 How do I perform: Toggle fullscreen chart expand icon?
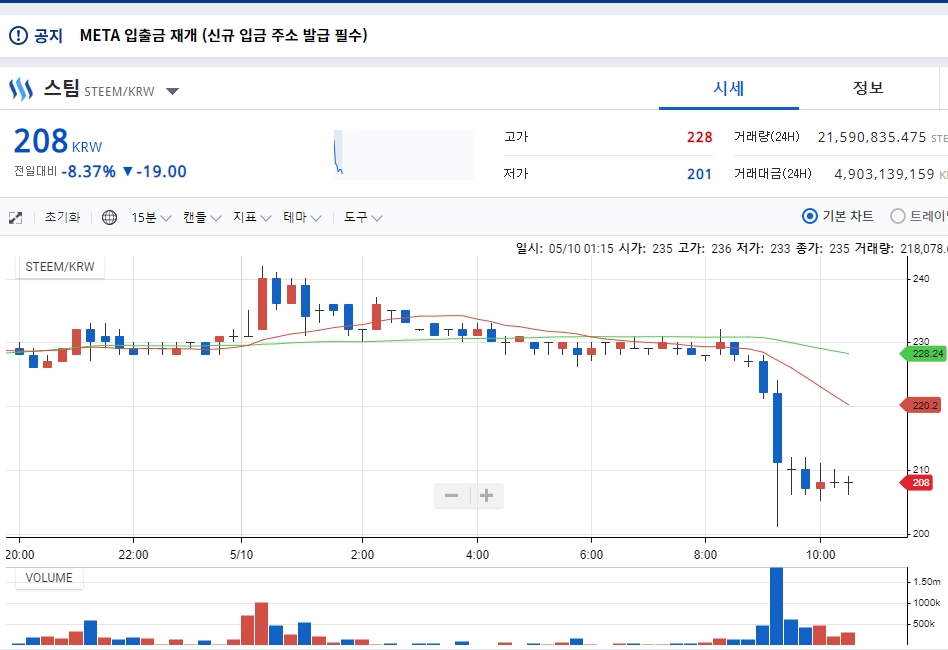(16, 218)
